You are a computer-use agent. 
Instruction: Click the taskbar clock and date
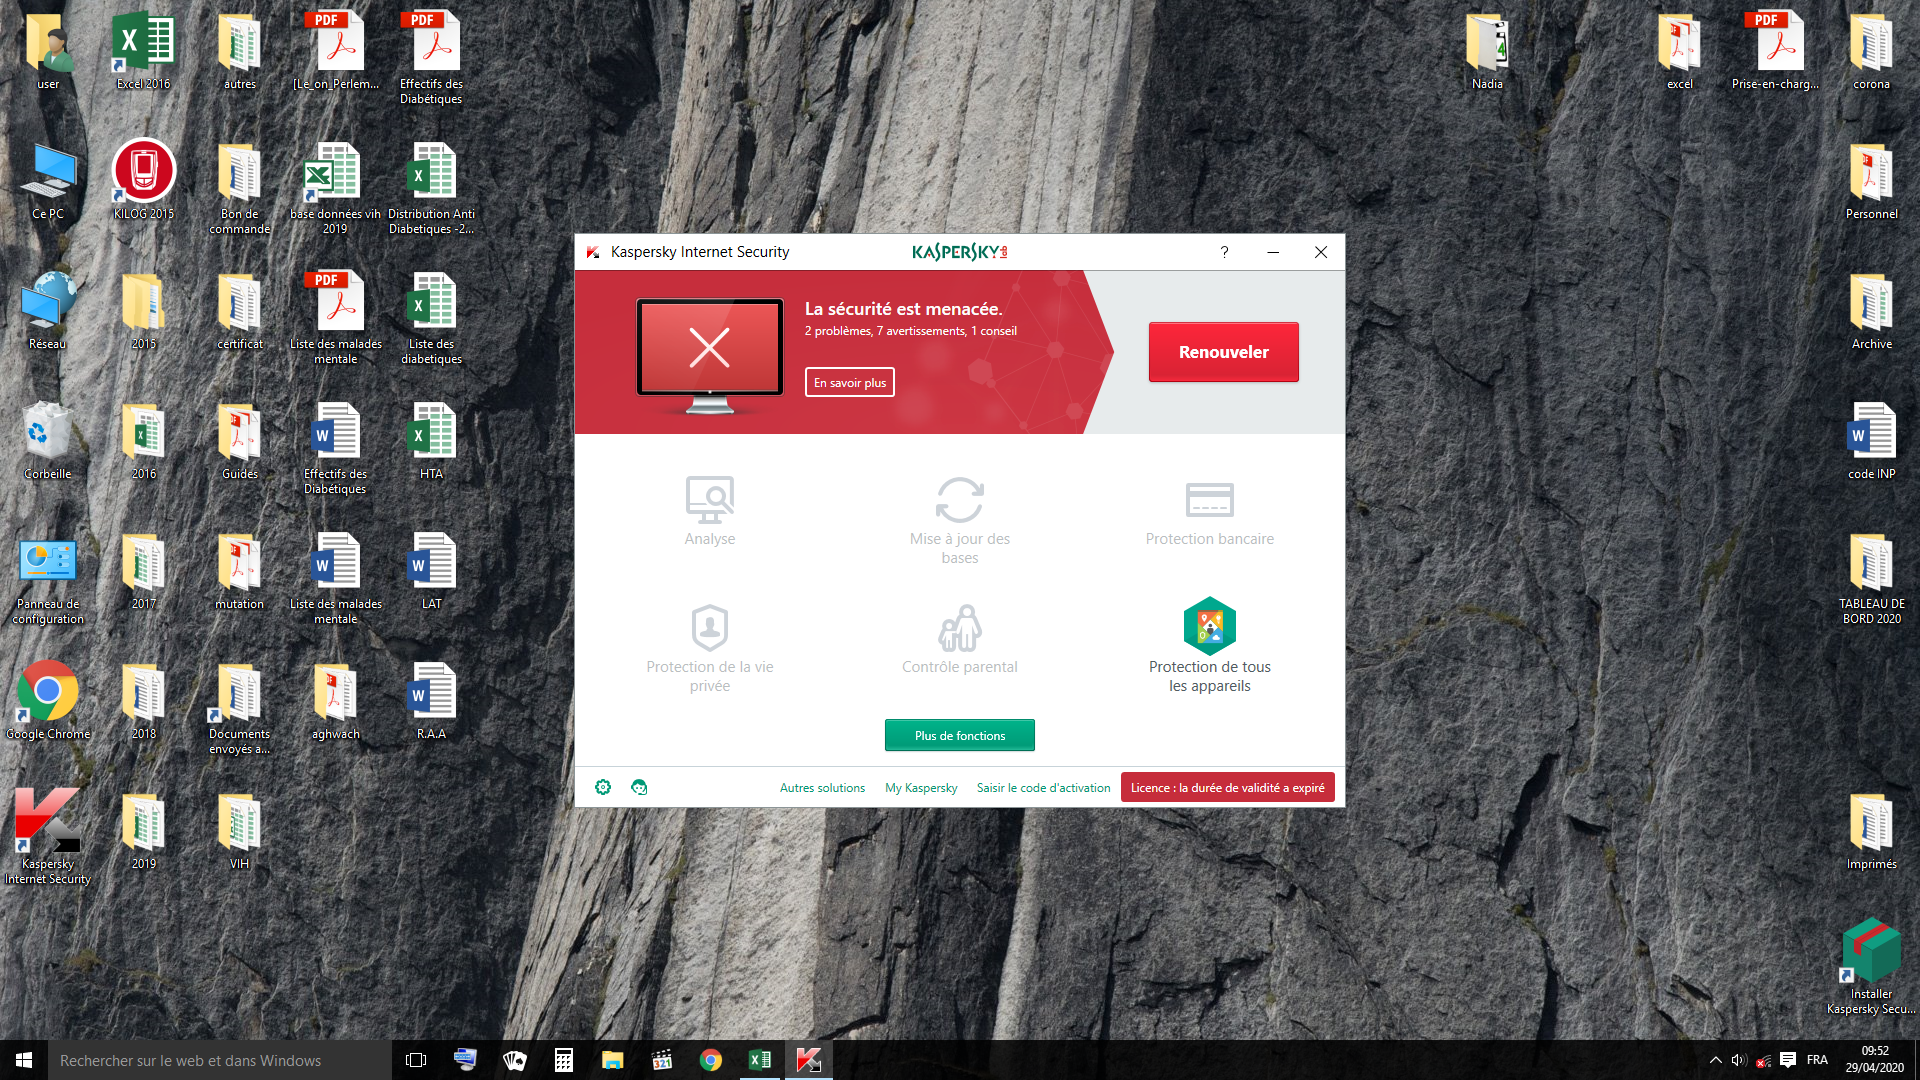tap(1875, 1060)
